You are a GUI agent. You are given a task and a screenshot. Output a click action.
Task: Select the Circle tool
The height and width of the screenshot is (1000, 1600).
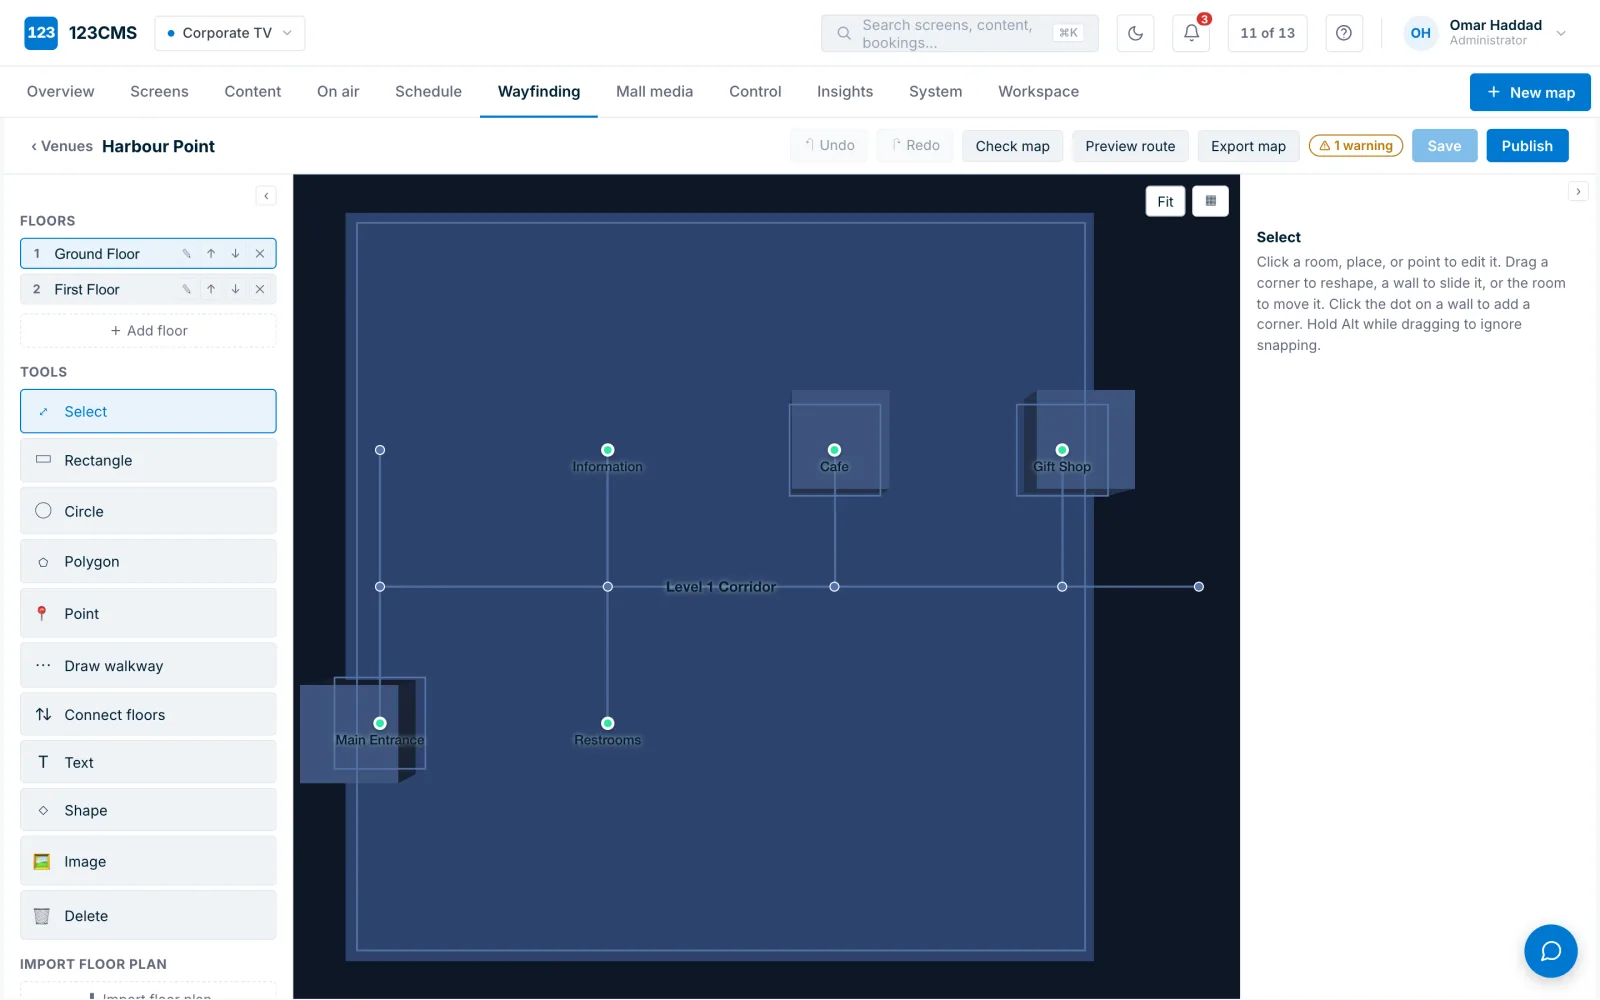148,511
